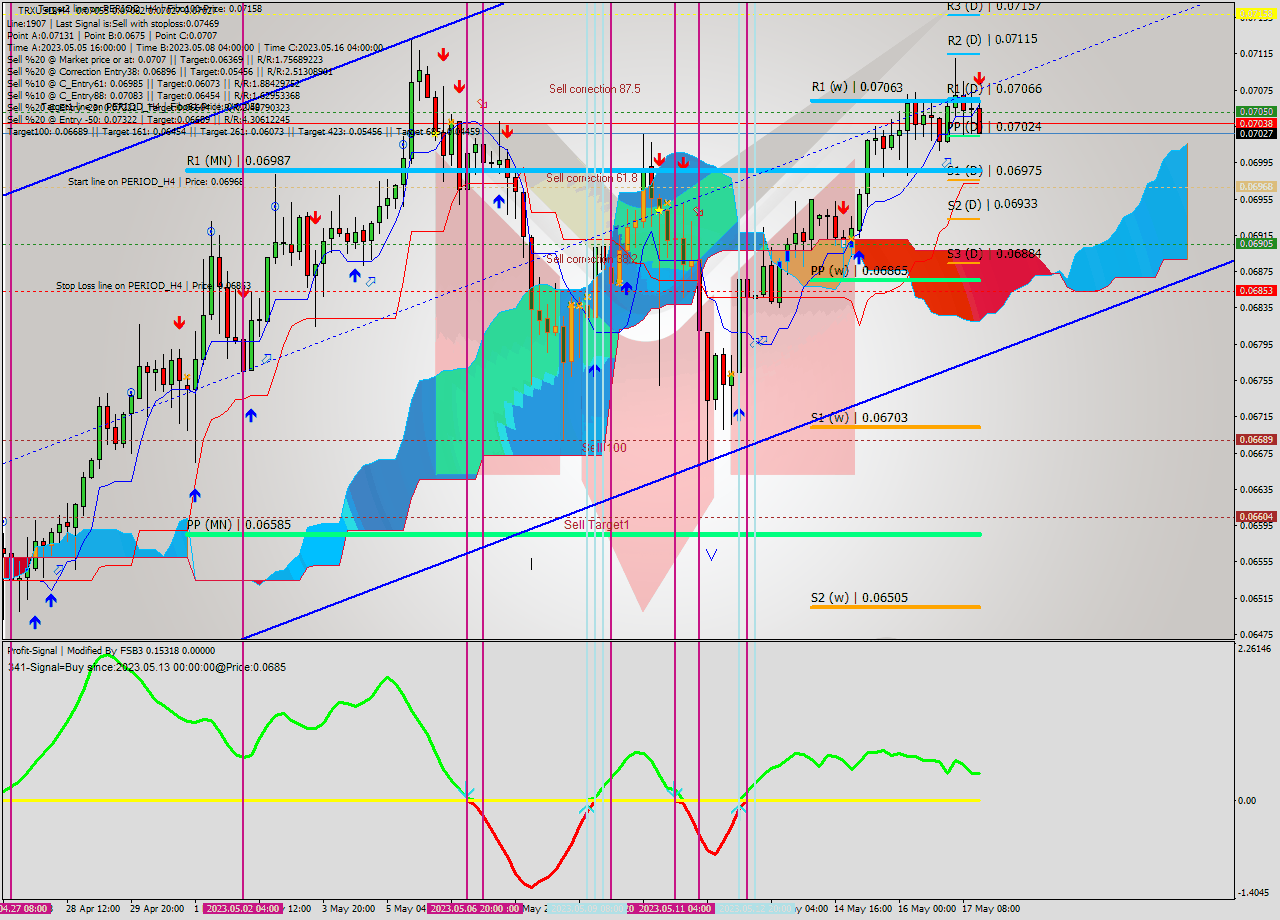Click the blue V mark below Sell Target1
Viewport: 1280px width, 920px height.
click(712, 554)
